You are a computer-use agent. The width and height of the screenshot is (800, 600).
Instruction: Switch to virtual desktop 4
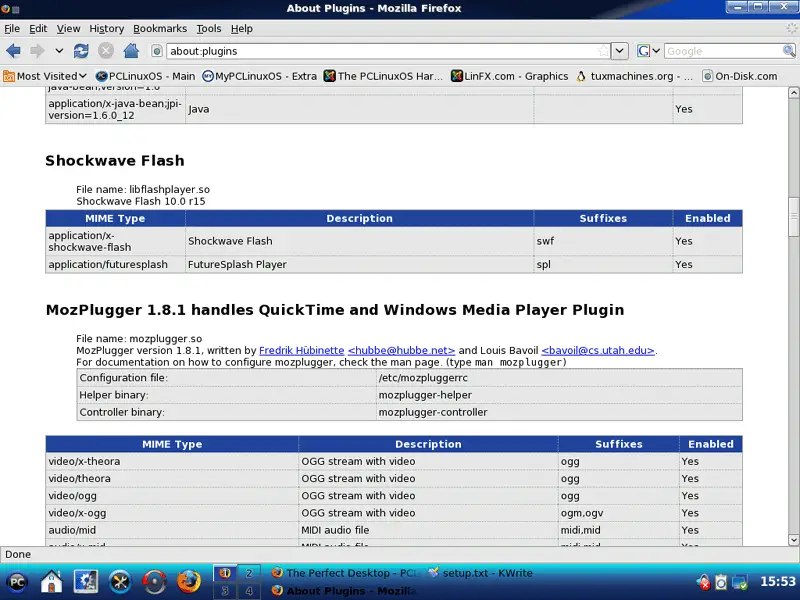pos(249,591)
